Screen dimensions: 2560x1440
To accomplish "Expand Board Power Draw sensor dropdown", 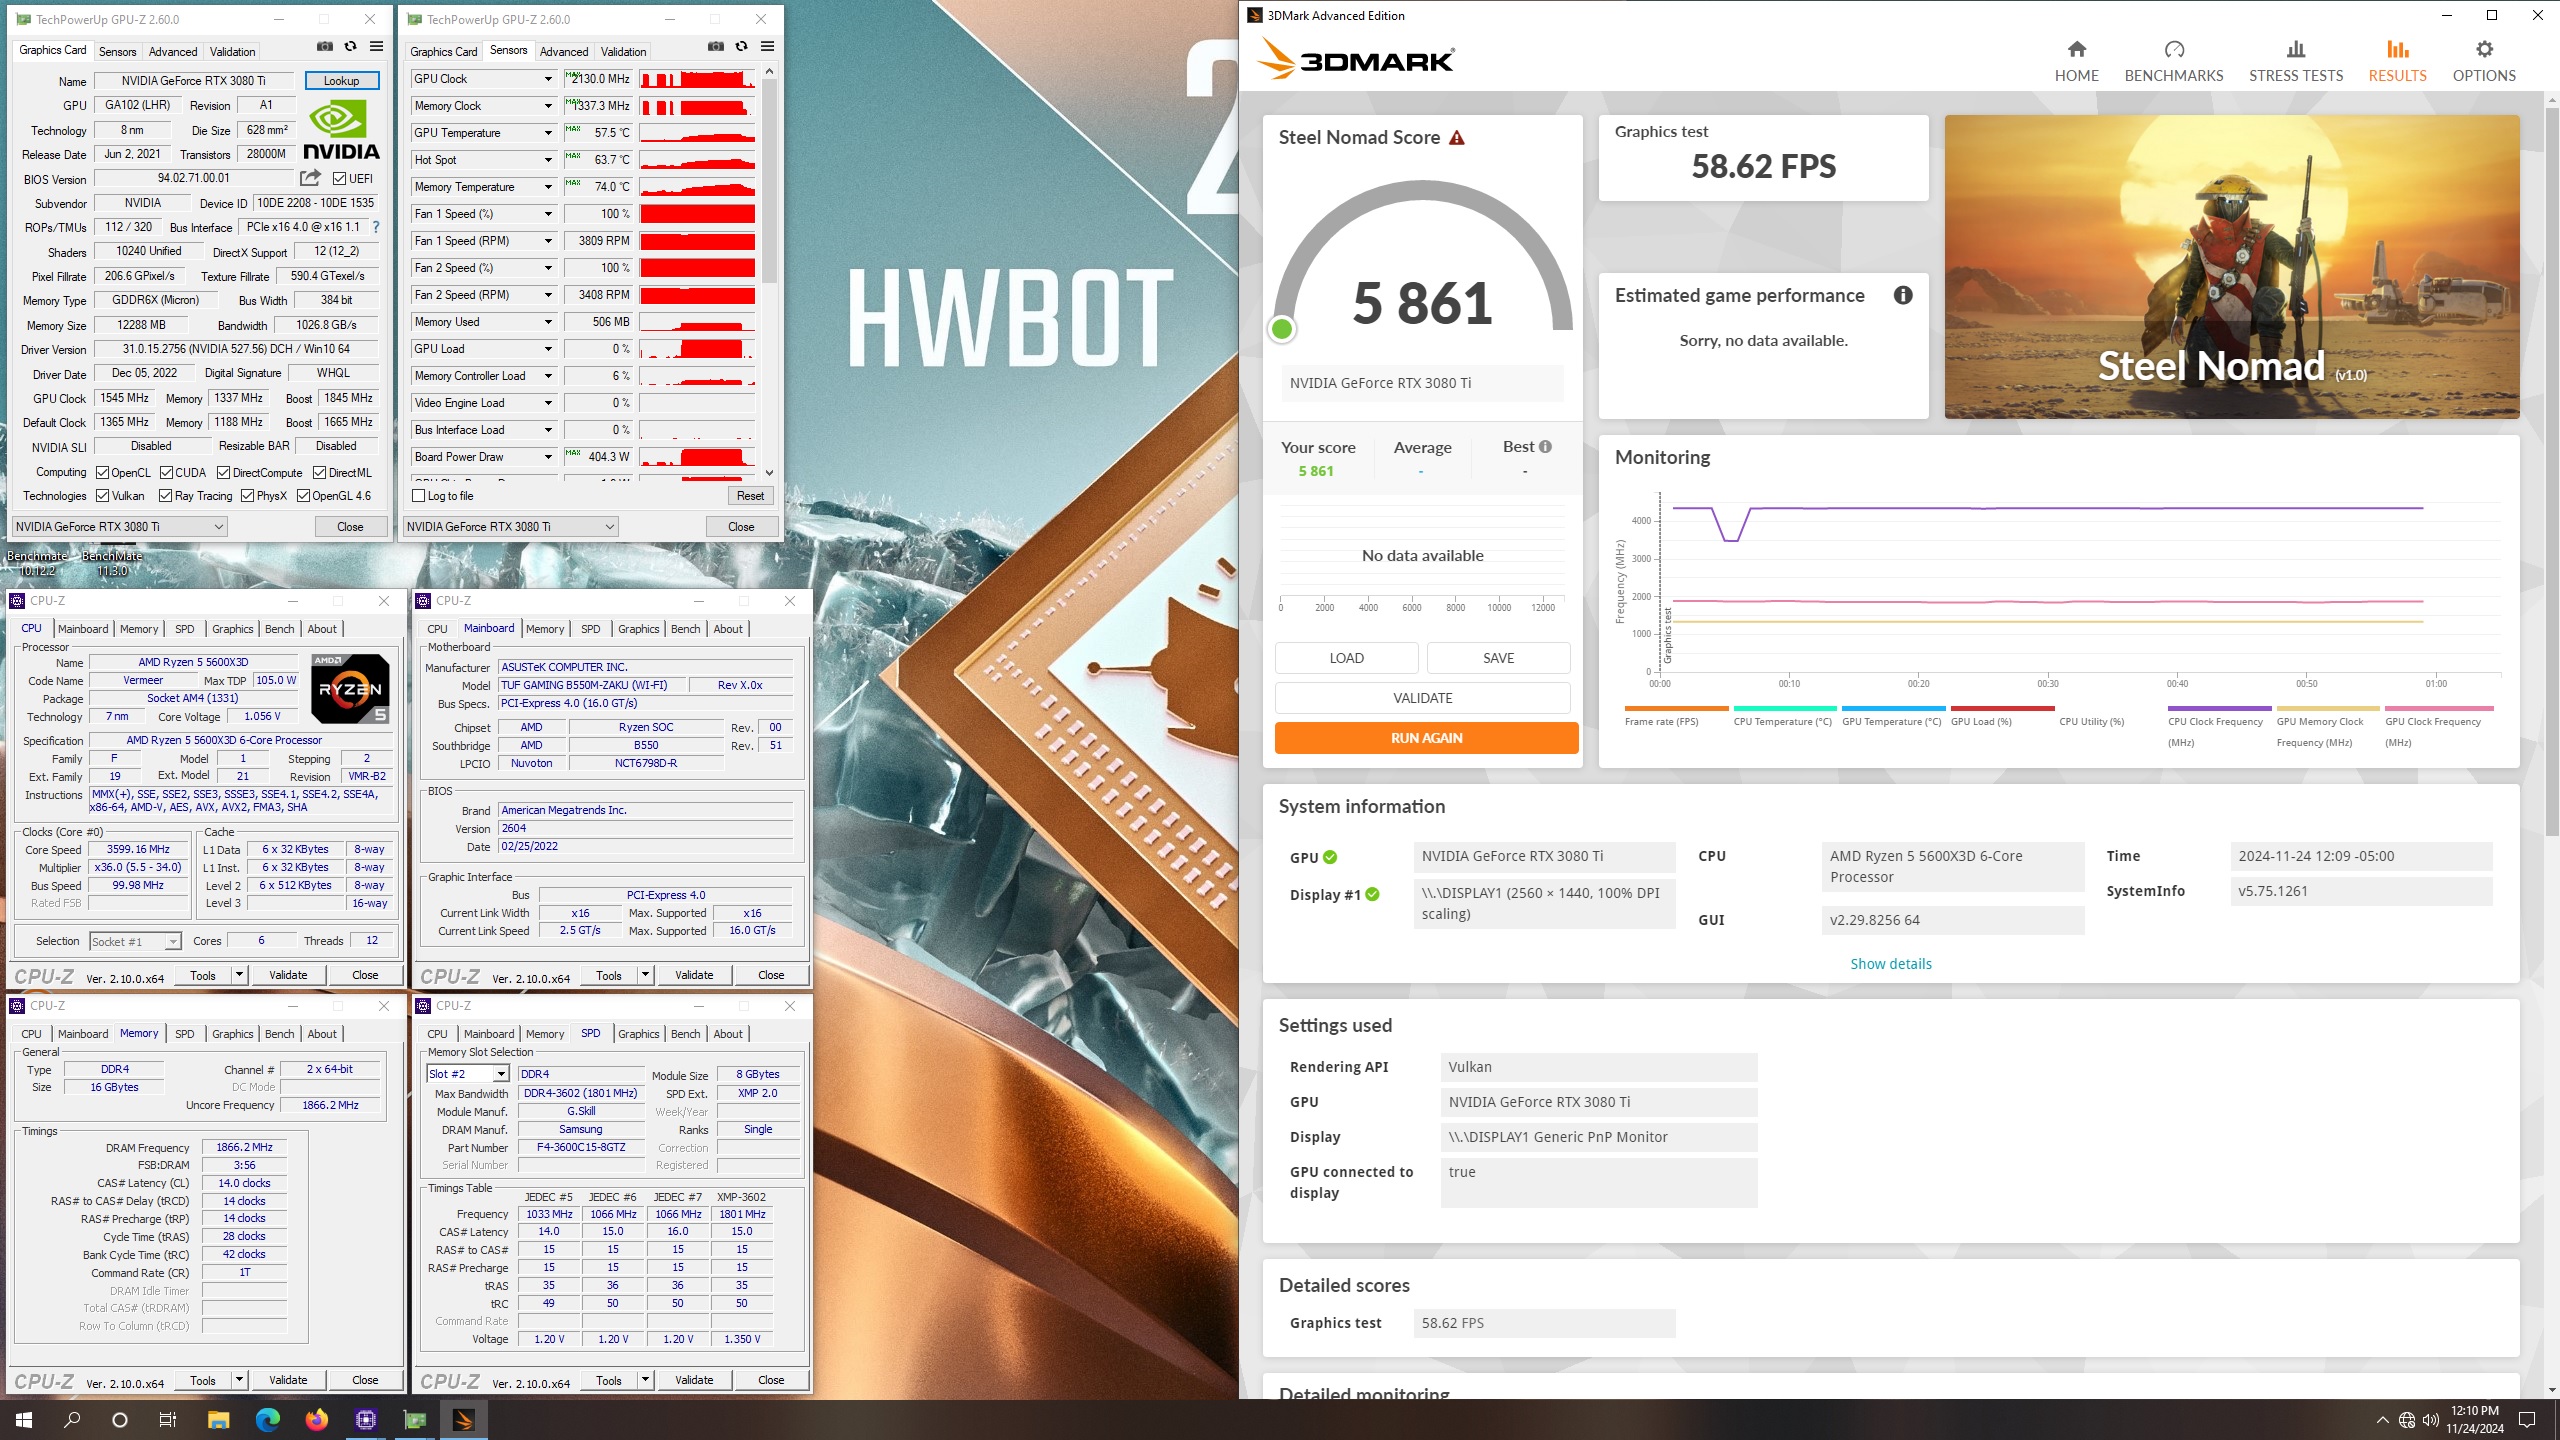I will [548, 457].
